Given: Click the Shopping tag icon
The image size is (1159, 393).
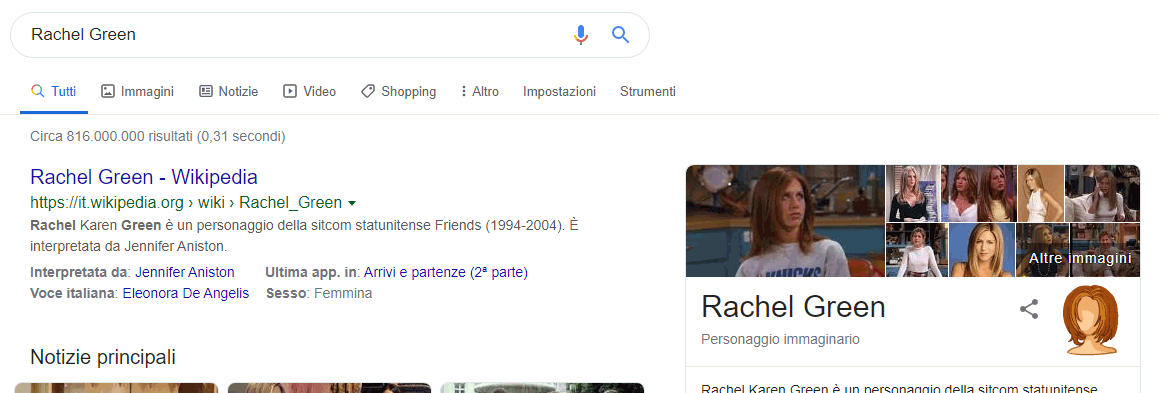Looking at the screenshot, I should (367, 92).
